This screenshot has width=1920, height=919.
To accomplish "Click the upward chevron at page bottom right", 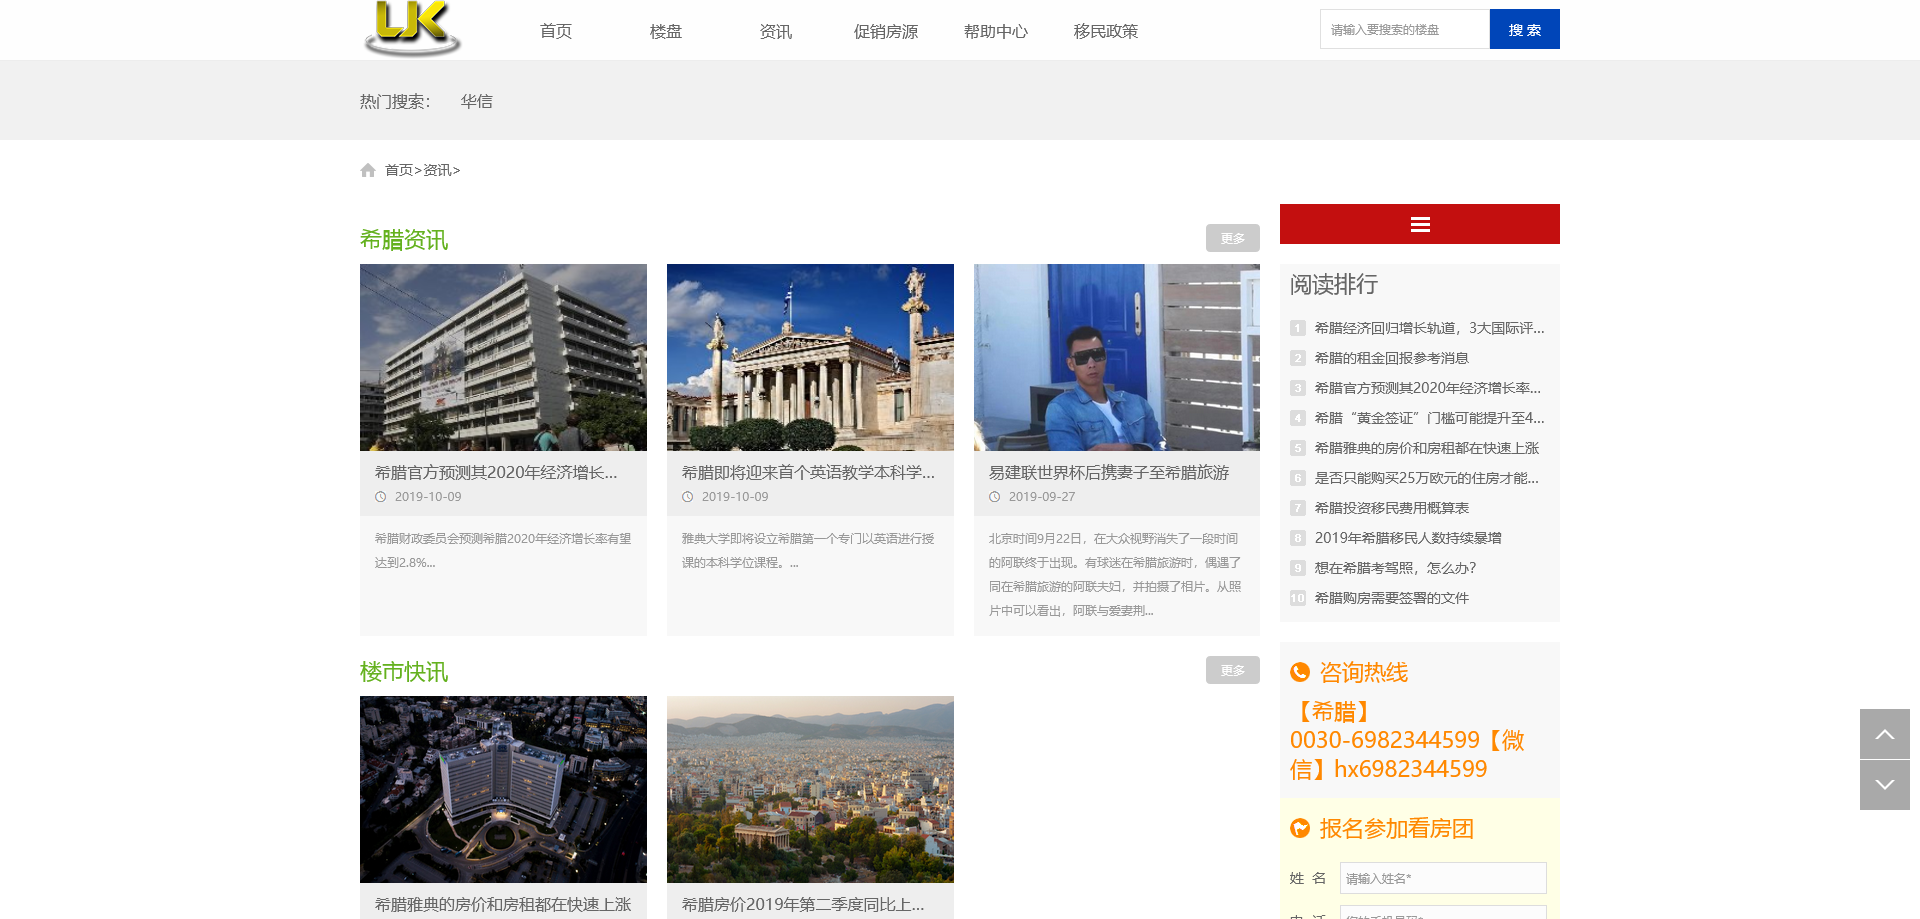I will 1885,734.
